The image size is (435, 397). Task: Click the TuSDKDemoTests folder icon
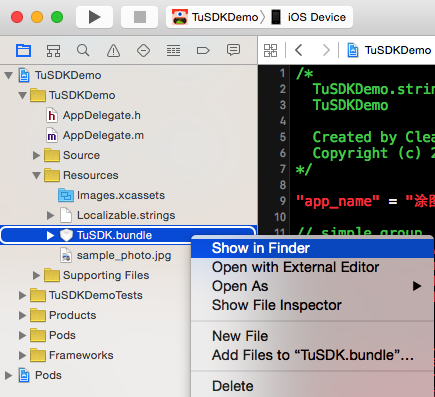pyautogui.click(x=38, y=295)
